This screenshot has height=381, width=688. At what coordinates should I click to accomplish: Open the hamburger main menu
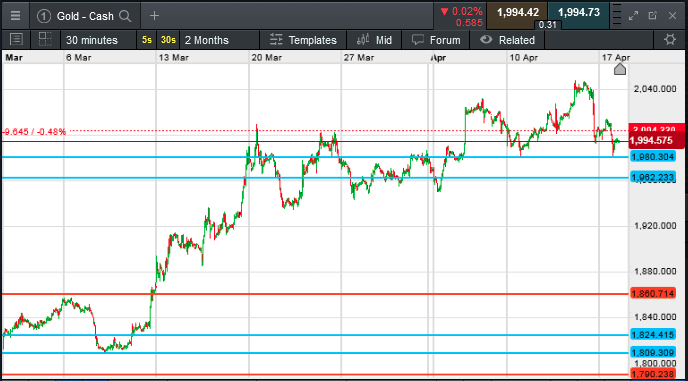tap(15, 16)
